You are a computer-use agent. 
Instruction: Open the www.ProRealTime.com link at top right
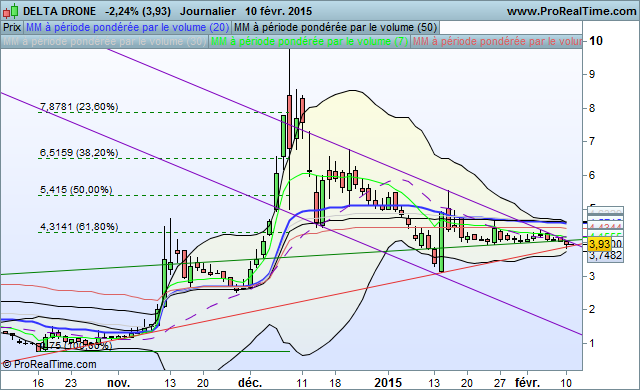(x=571, y=11)
